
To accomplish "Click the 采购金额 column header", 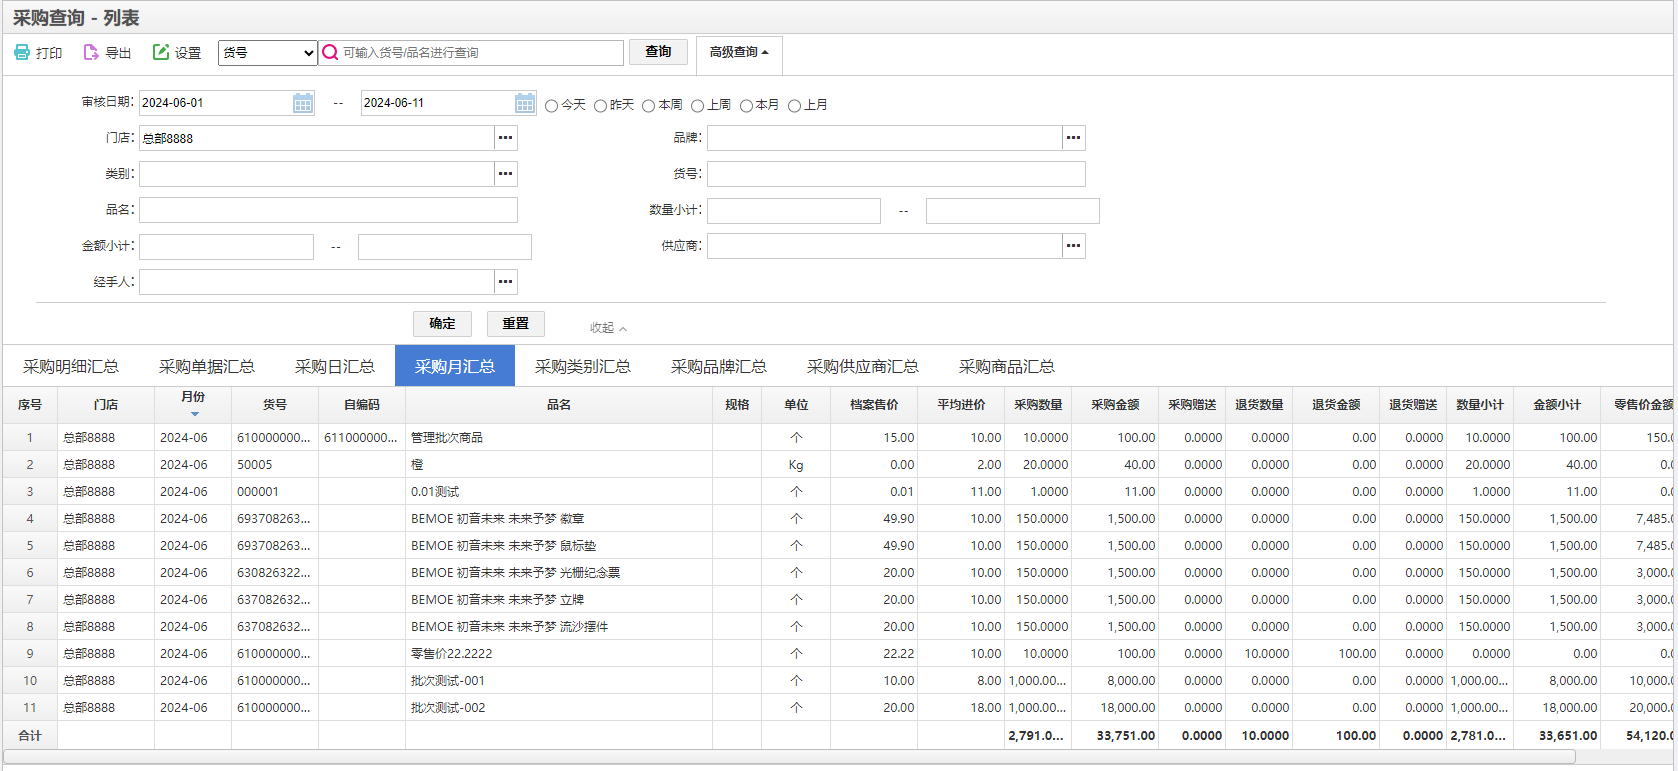I will [1115, 405].
